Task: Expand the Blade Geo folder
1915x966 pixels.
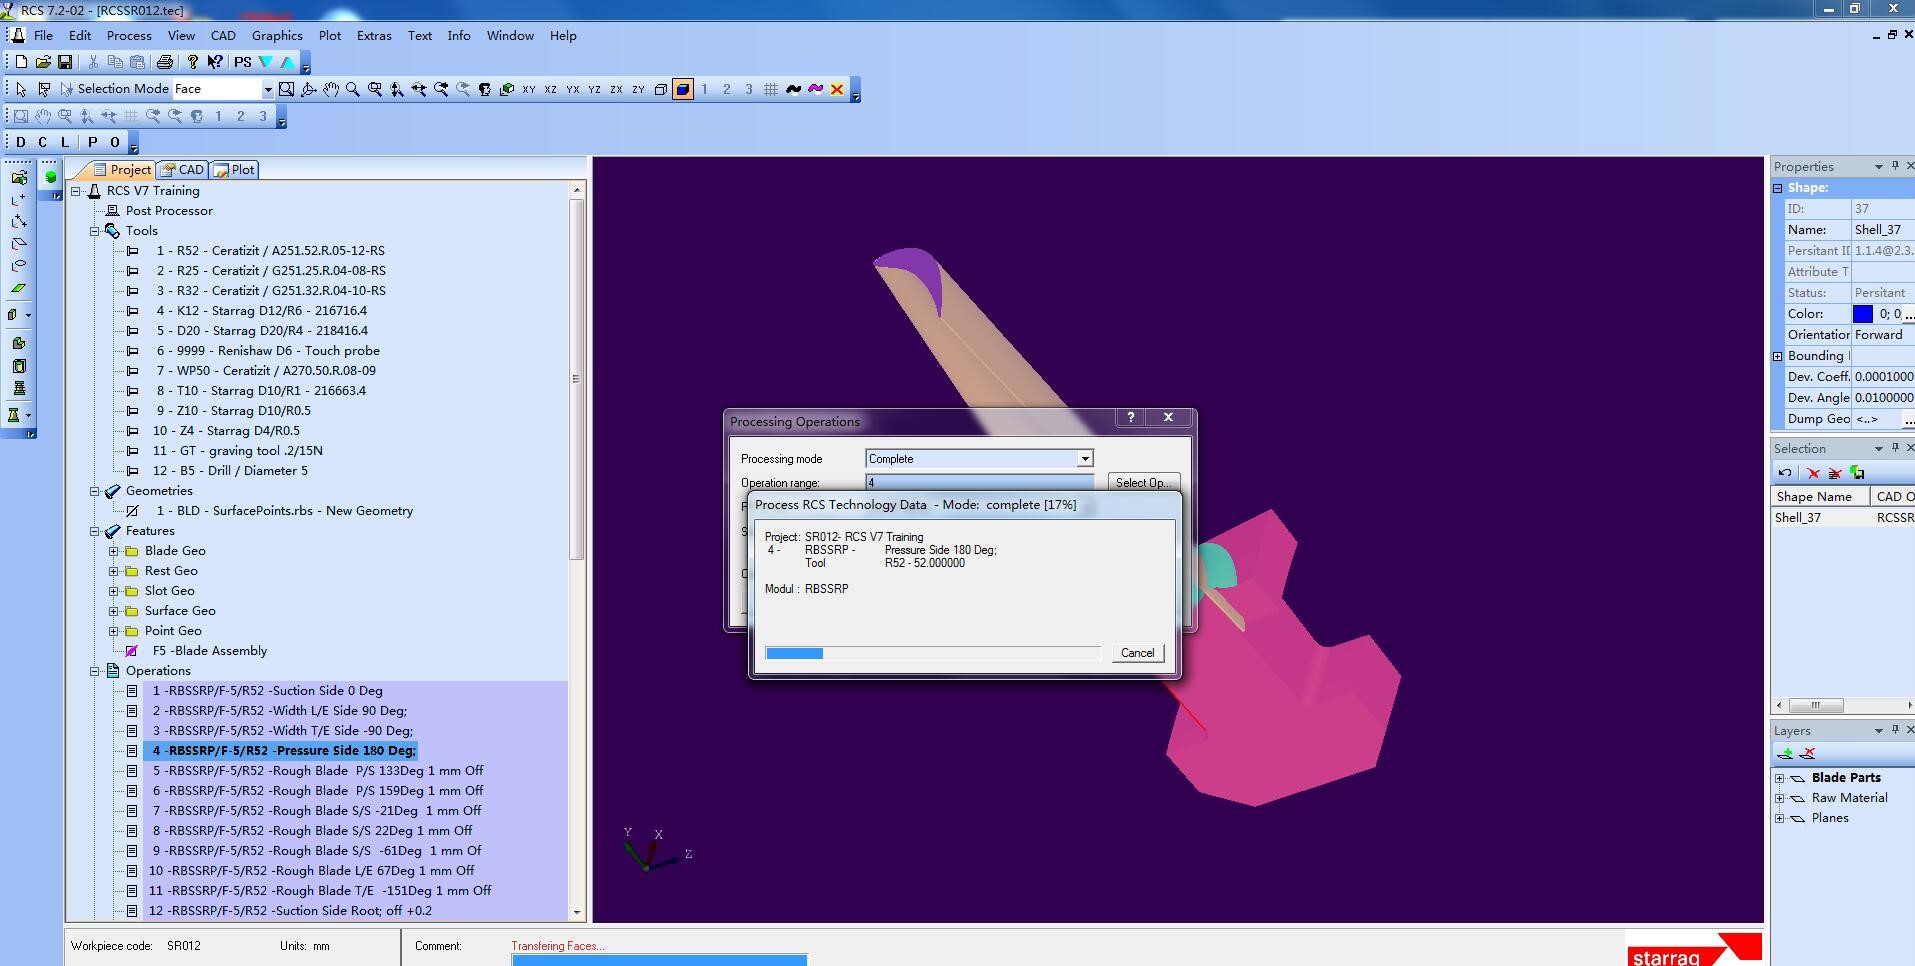Action: click(114, 551)
